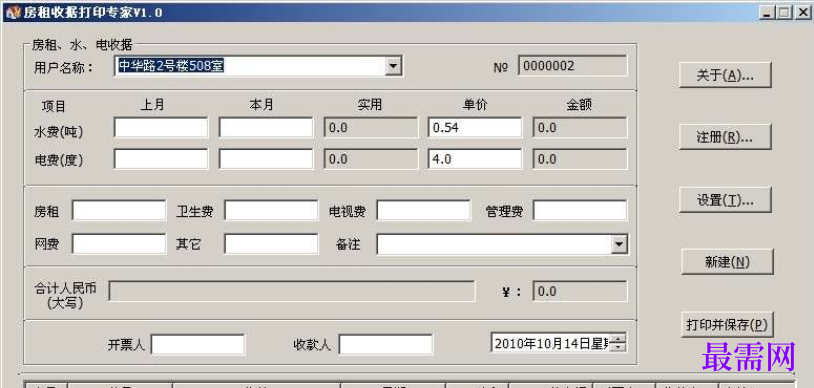
Task: Click 水费 单价 field showing 0.54
Action: coord(475,127)
